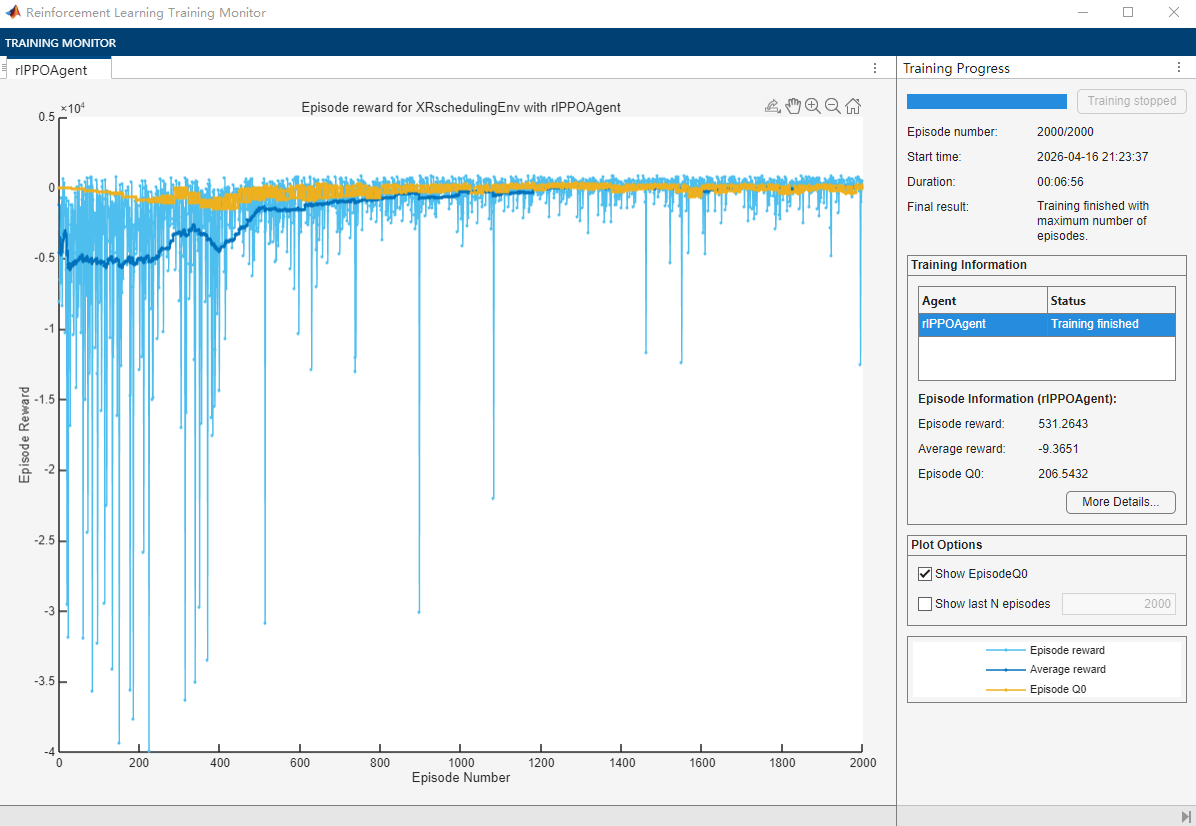Viewport: 1196px width, 826px height.
Task: Click the More Details button
Action: (1120, 502)
